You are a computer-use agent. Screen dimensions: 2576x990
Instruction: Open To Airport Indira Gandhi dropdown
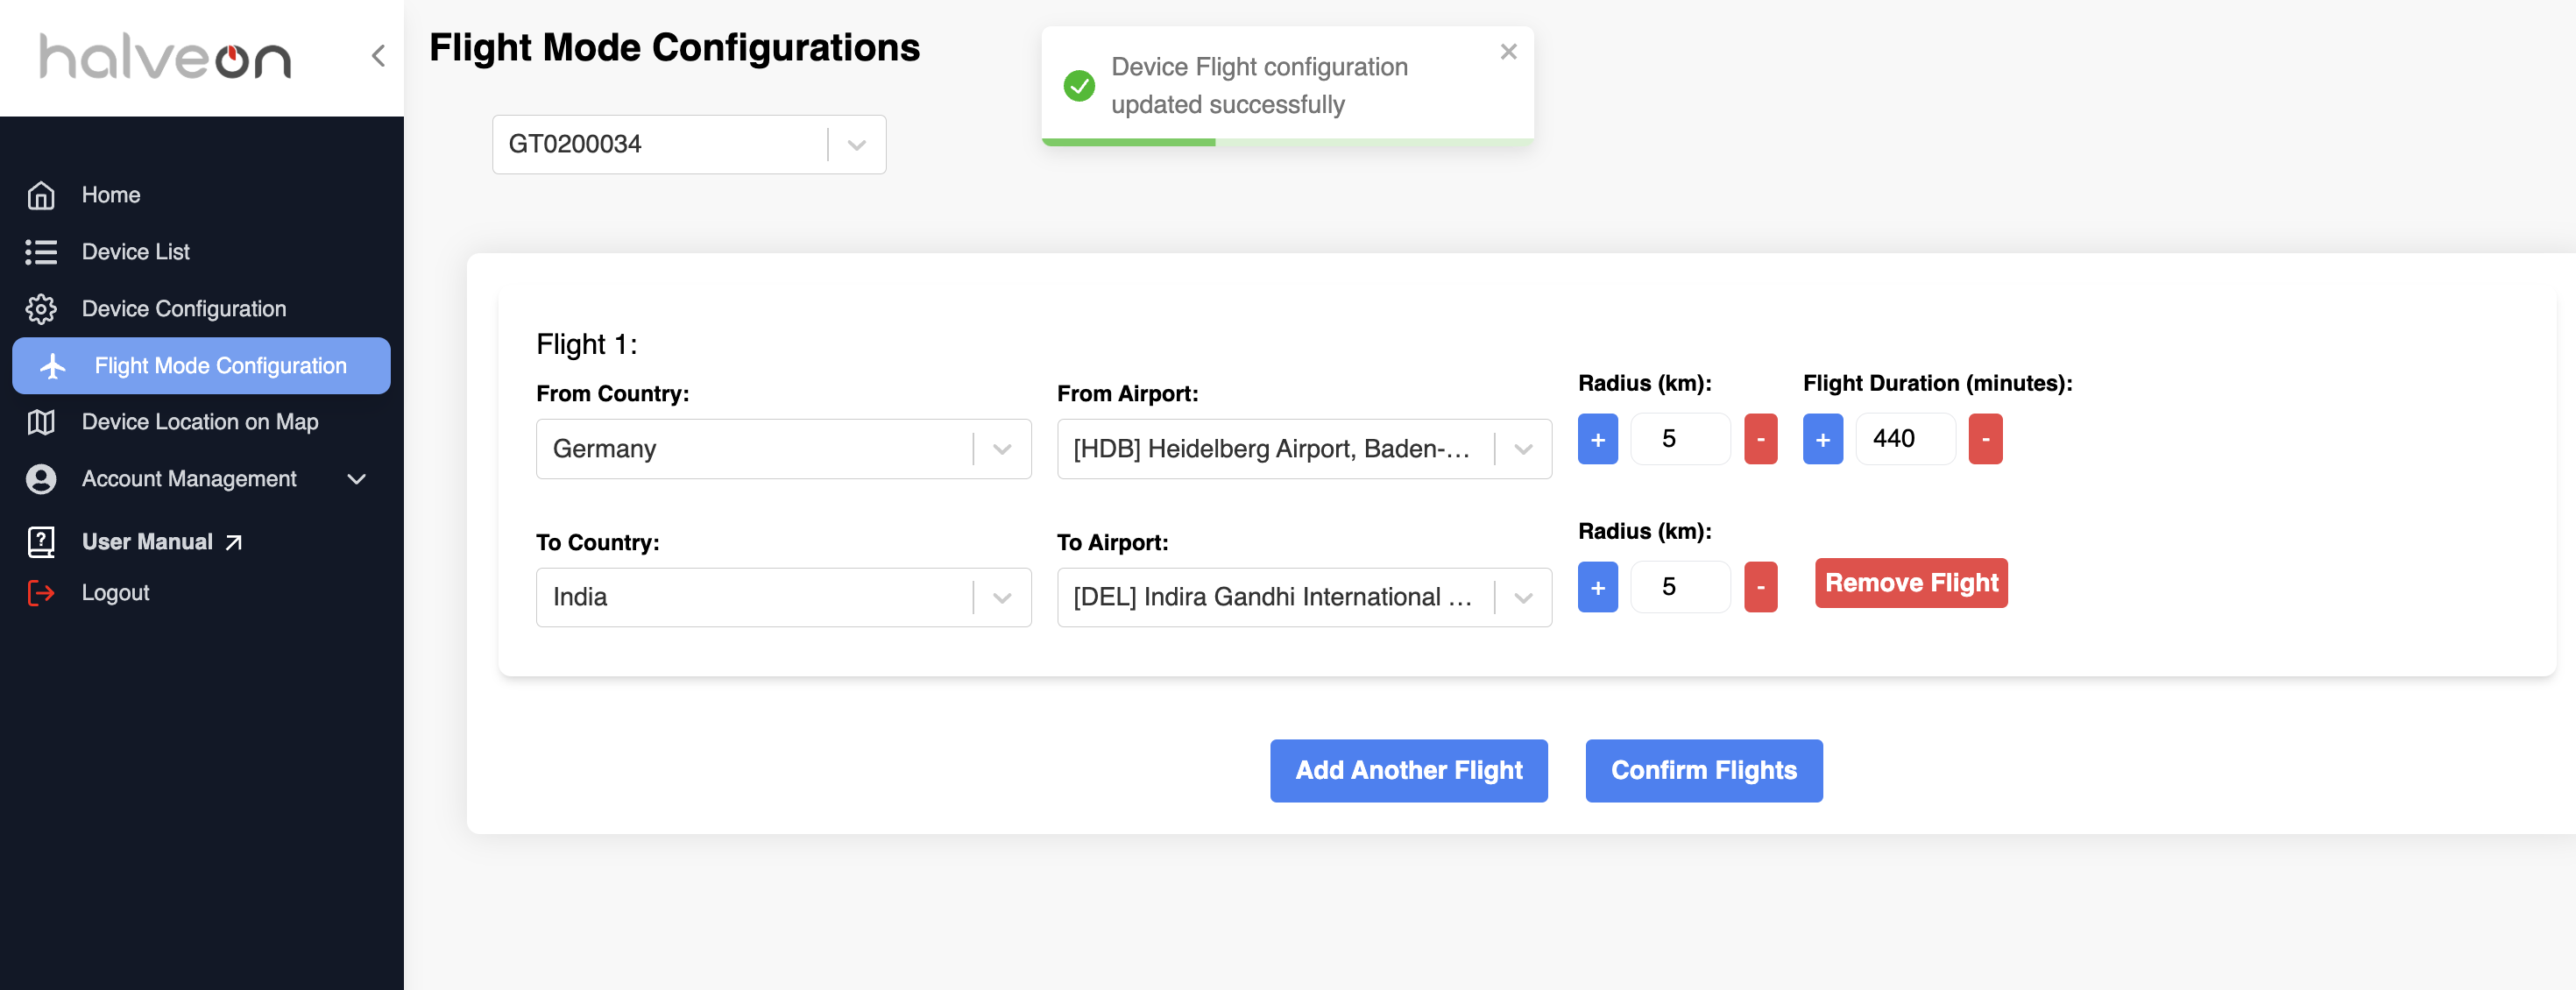[x=1304, y=597]
